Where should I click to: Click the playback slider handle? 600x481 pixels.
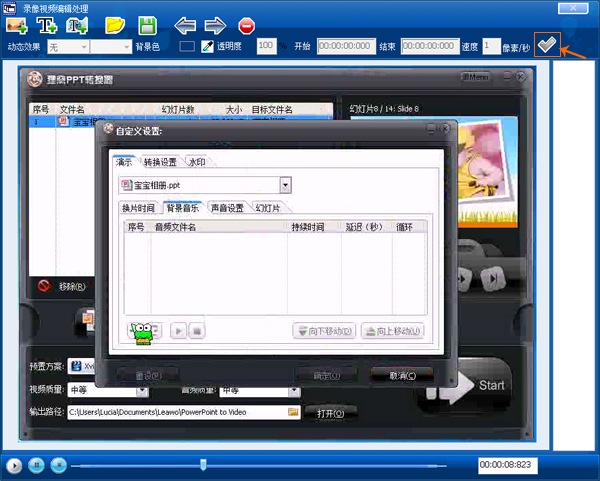[203, 465]
